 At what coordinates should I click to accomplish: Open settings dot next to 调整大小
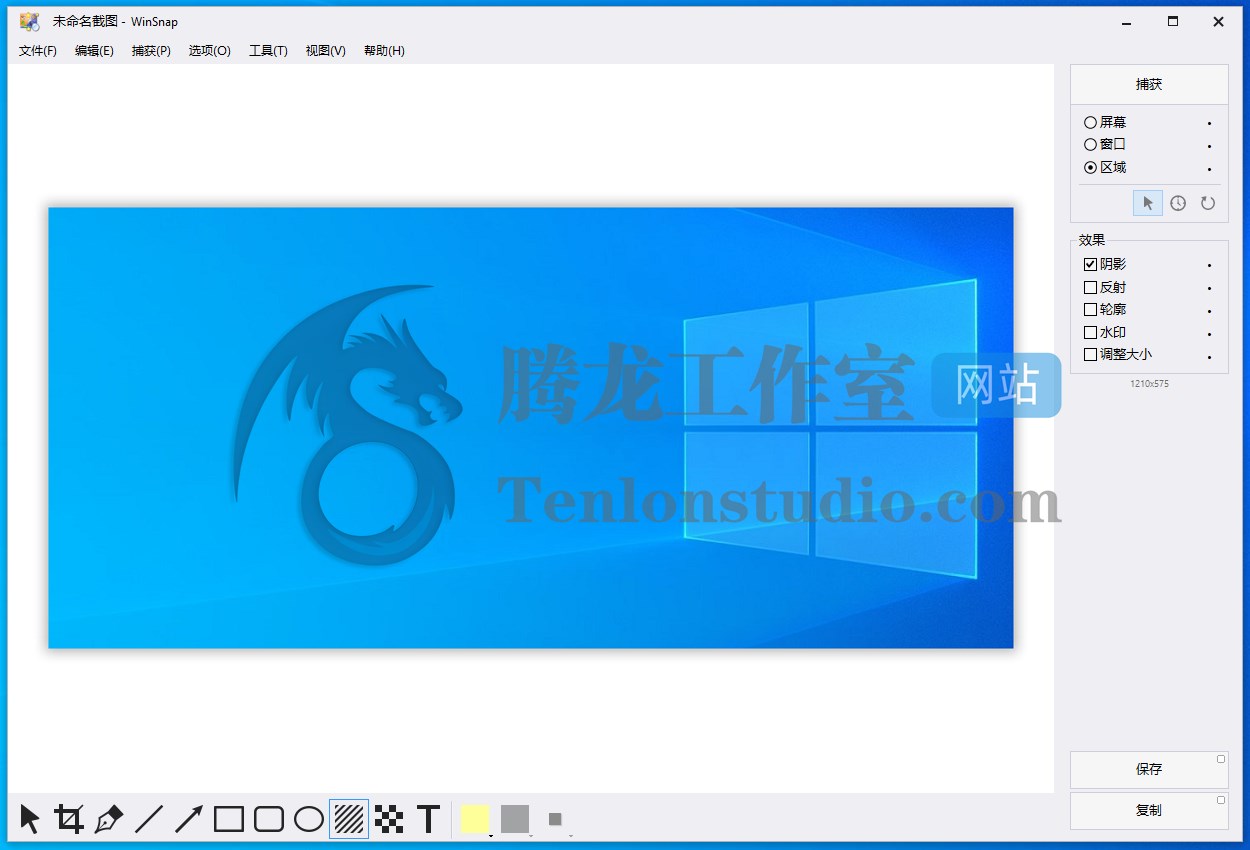pyautogui.click(x=1209, y=356)
